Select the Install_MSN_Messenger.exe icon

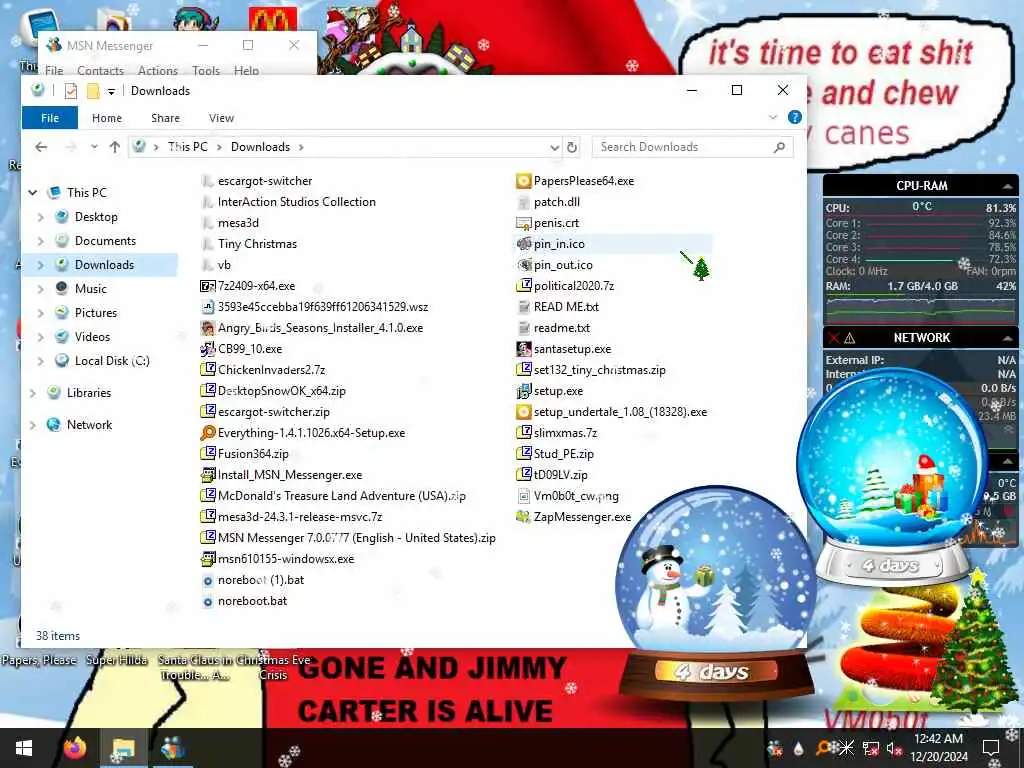pos(207,475)
